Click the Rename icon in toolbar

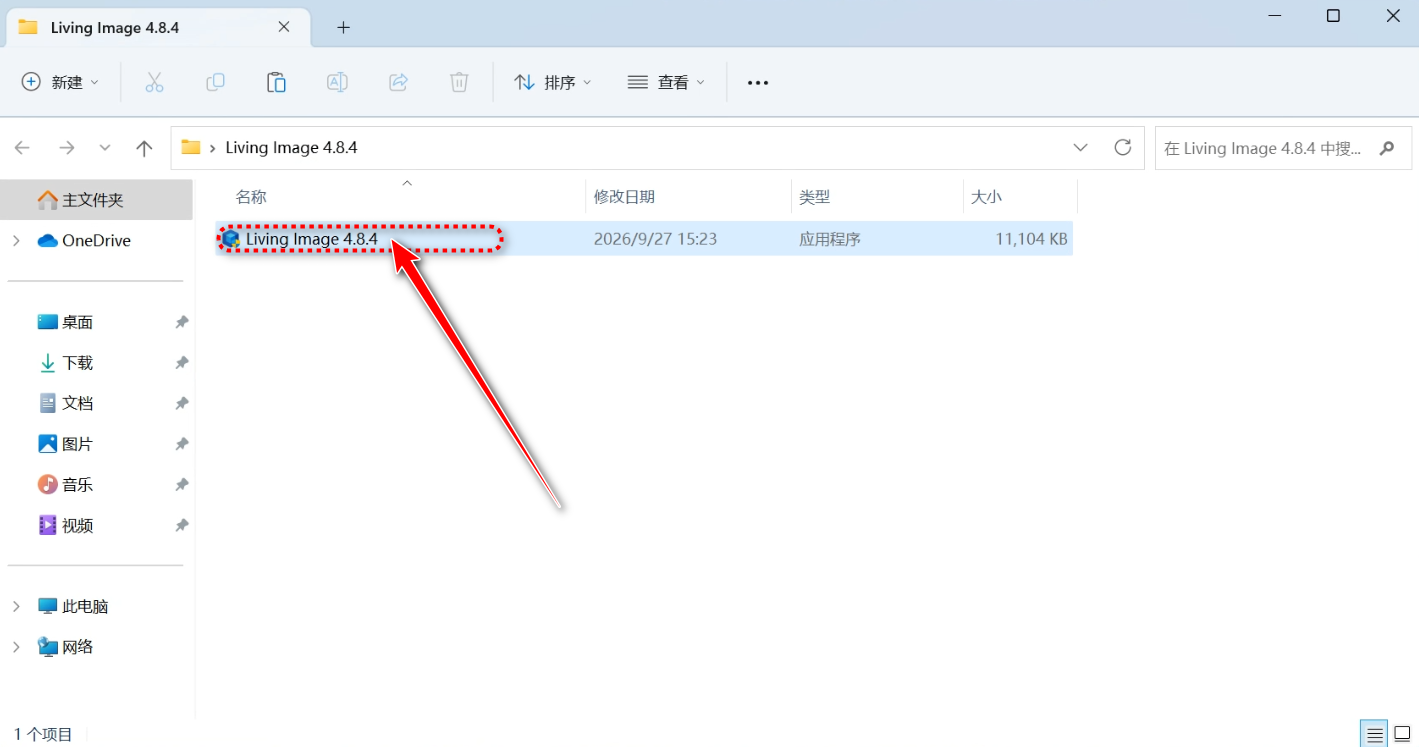point(337,82)
